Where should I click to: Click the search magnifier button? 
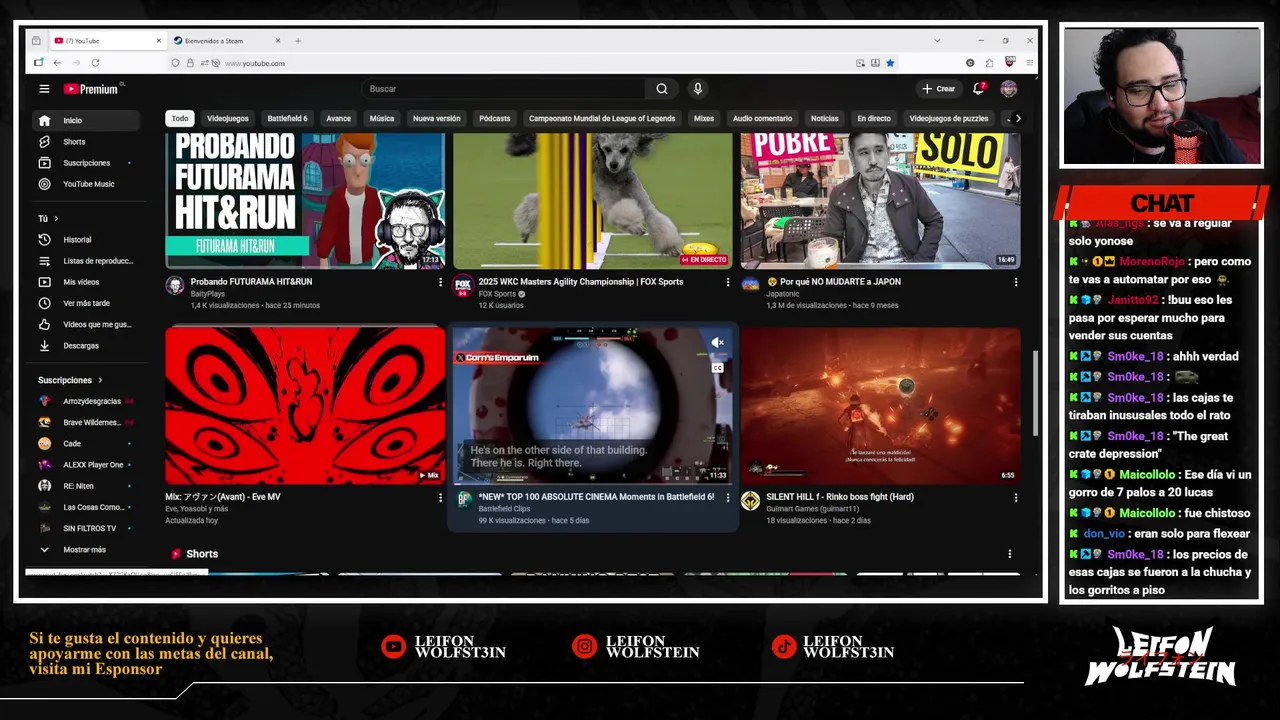click(x=661, y=89)
